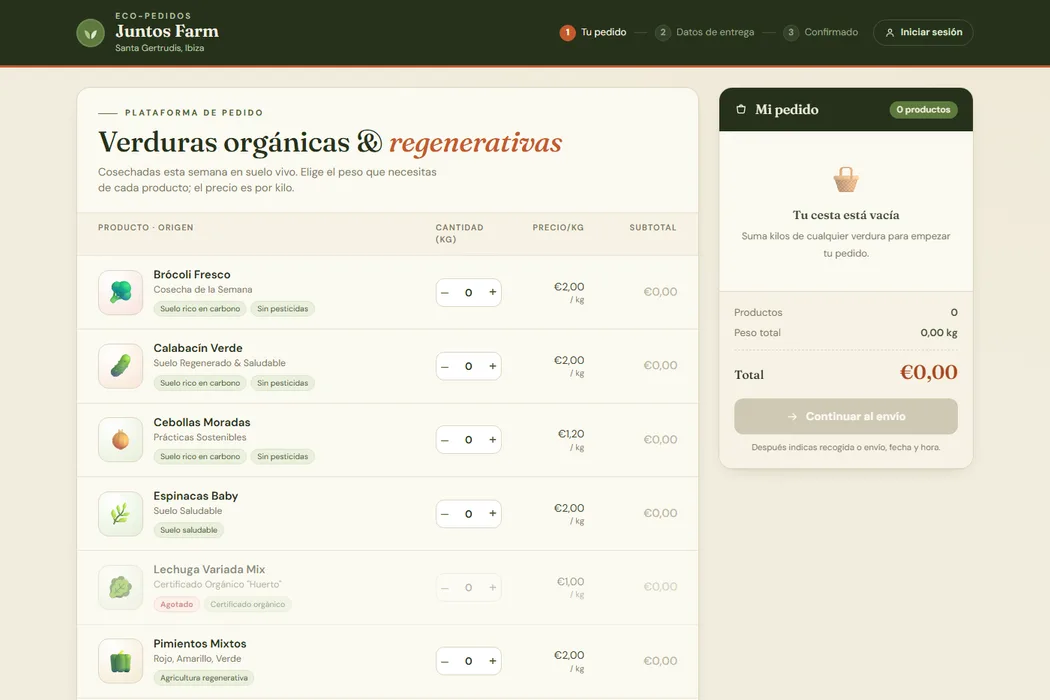Open the Iniciar sesión login button
The image size is (1050, 700).
click(x=923, y=32)
